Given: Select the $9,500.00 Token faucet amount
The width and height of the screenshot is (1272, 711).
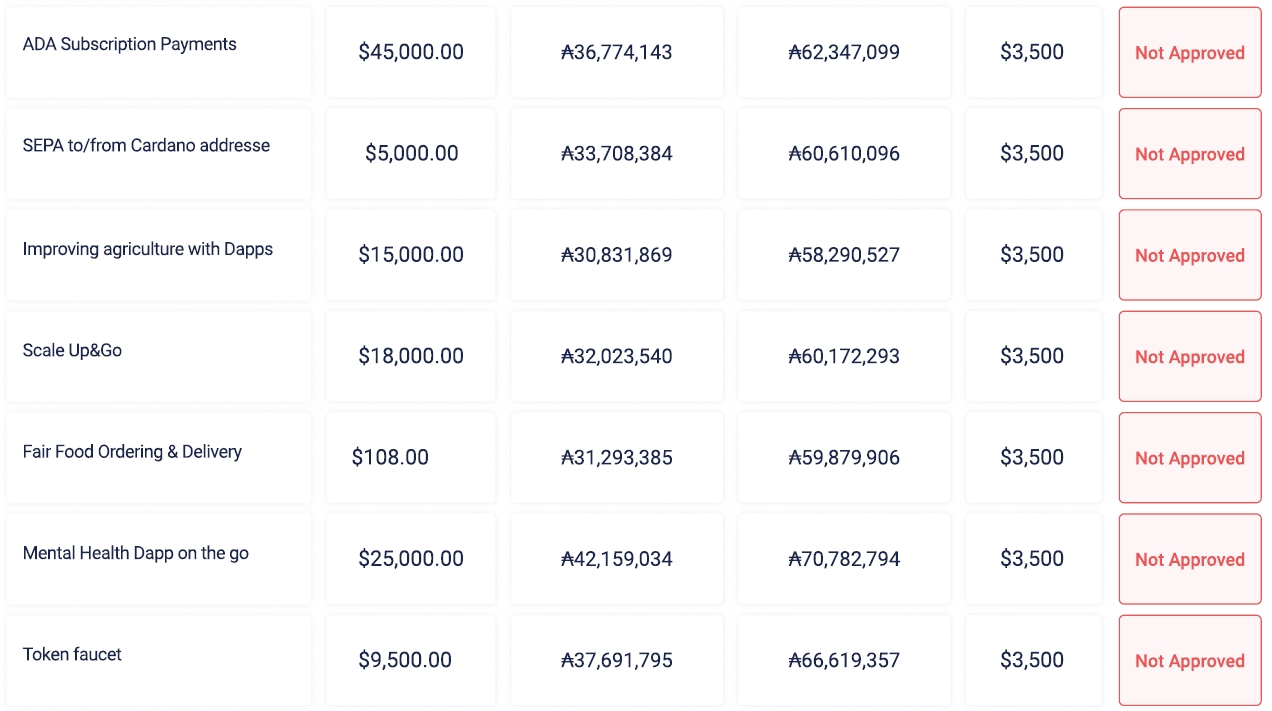Looking at the screenshot, I should (405, 660).
